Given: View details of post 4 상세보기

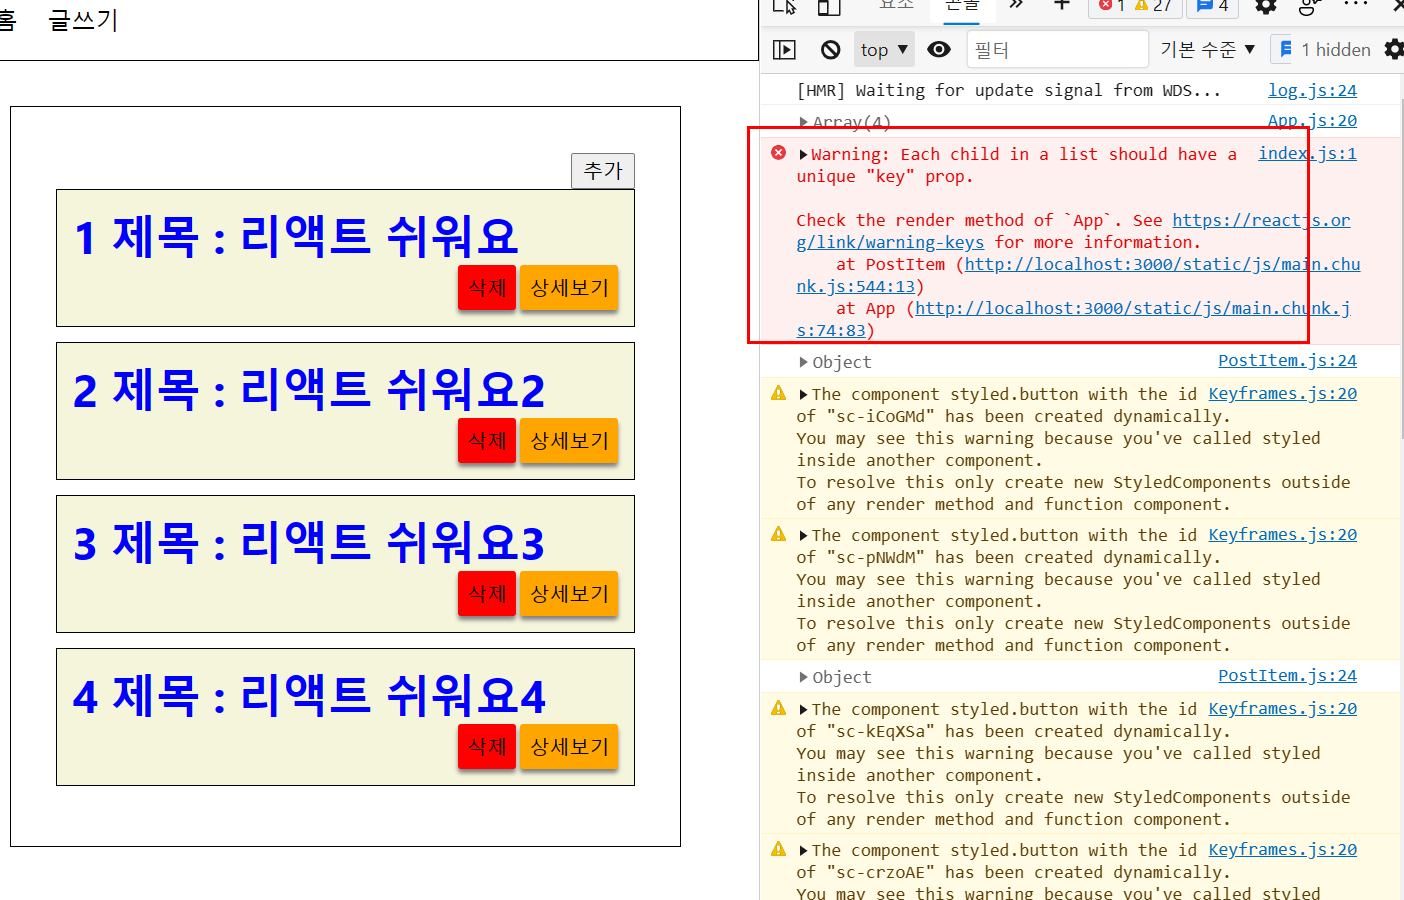Looking at the screenshot, I should 569,747.
